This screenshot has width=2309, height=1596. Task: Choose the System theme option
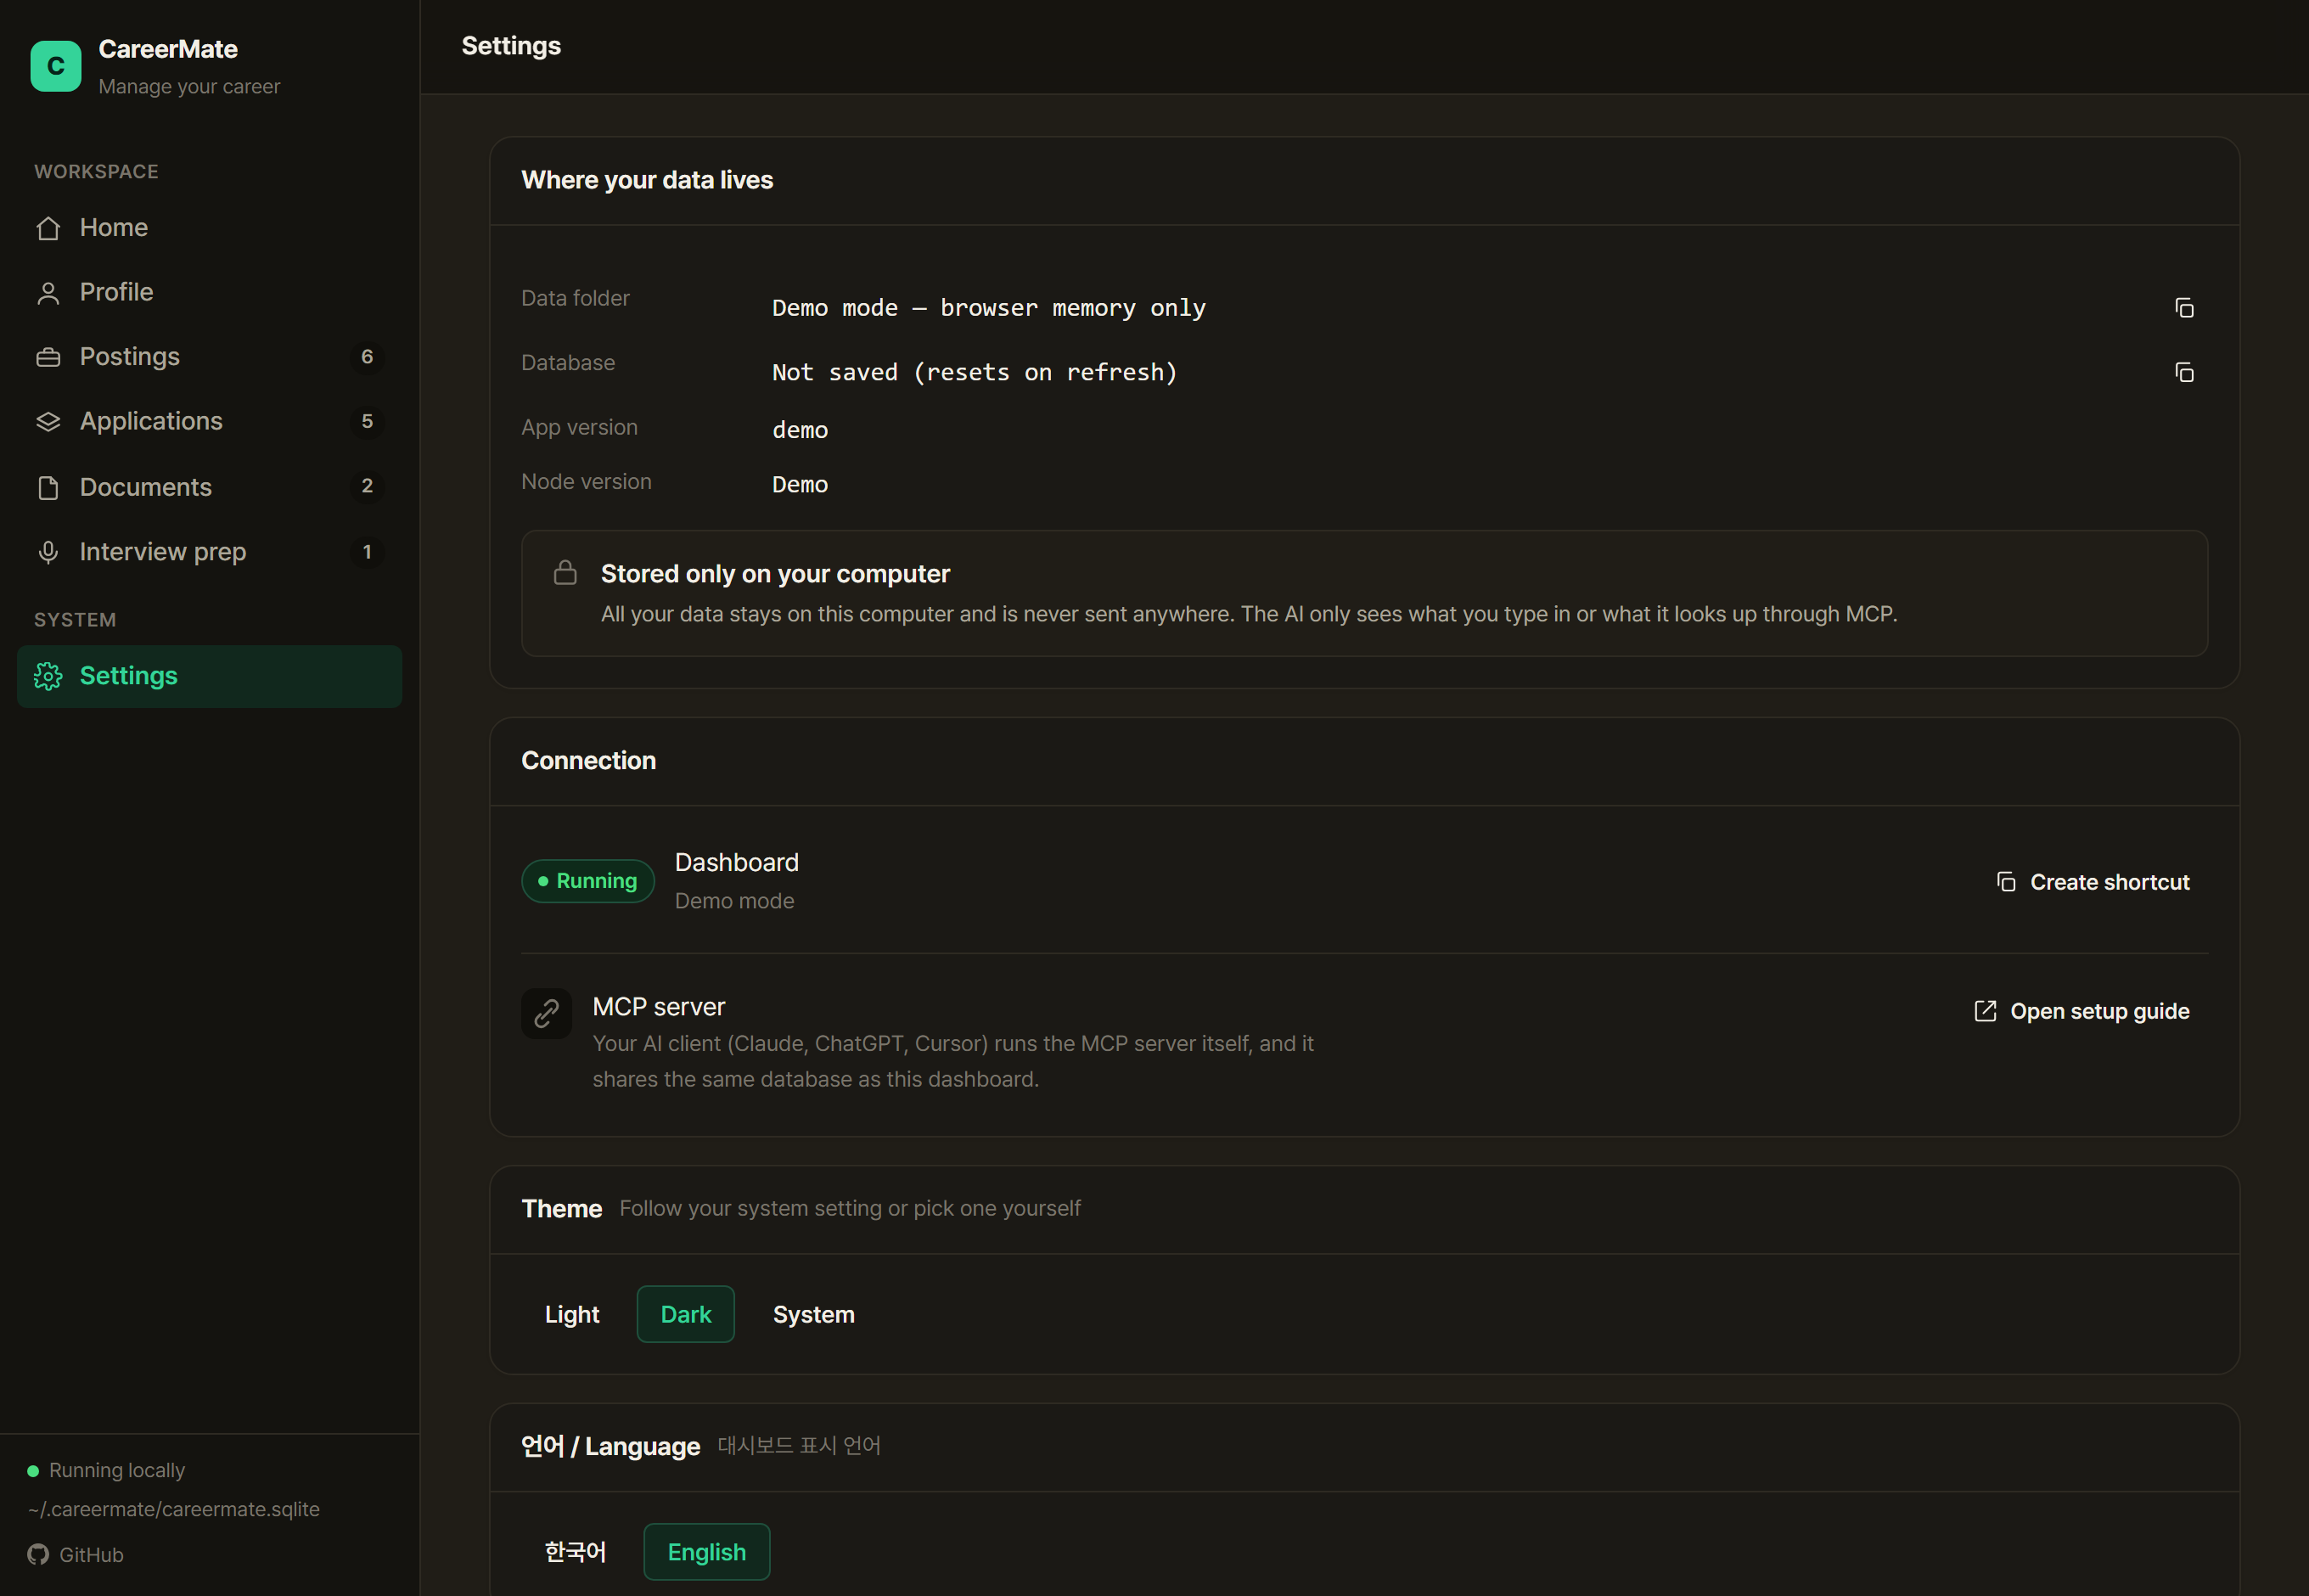[814, 1314]
